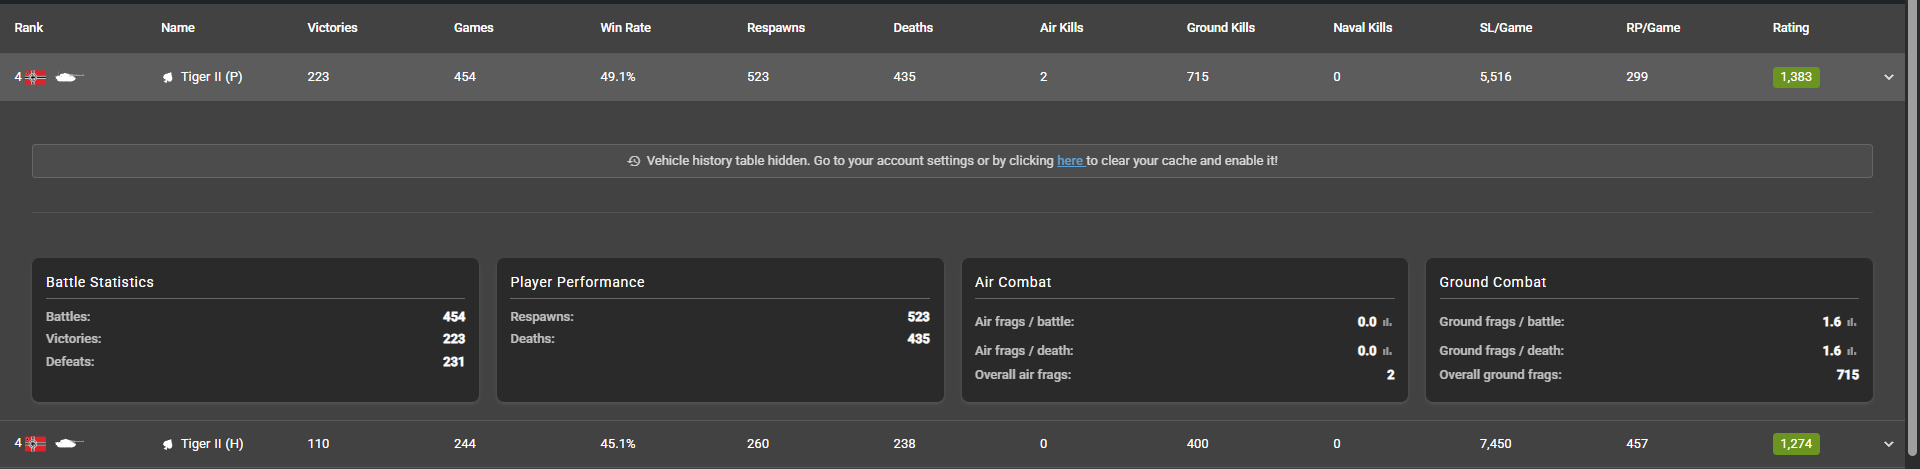
Task: Click the German flag icon in Tiger II (P) row
Action: point(36,77)
